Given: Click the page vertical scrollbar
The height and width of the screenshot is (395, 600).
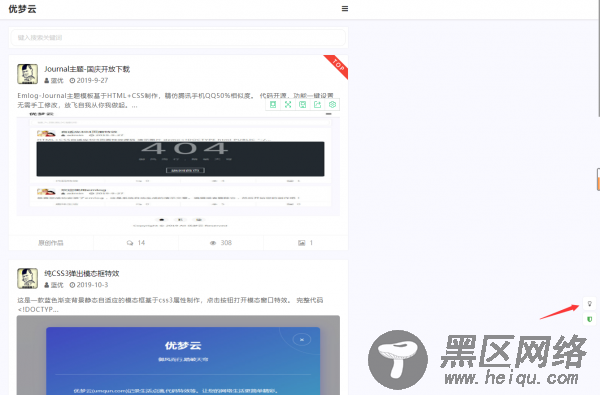Looking at the screenshot, I should pyautogui.click(x=598, y=57).
